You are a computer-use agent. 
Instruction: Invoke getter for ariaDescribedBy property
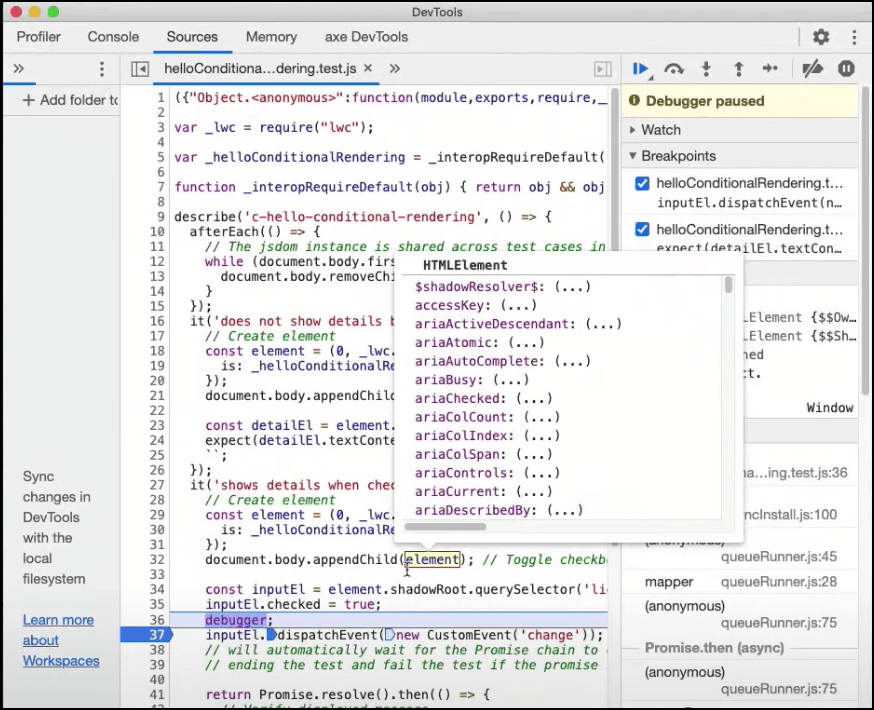(565, 510)
